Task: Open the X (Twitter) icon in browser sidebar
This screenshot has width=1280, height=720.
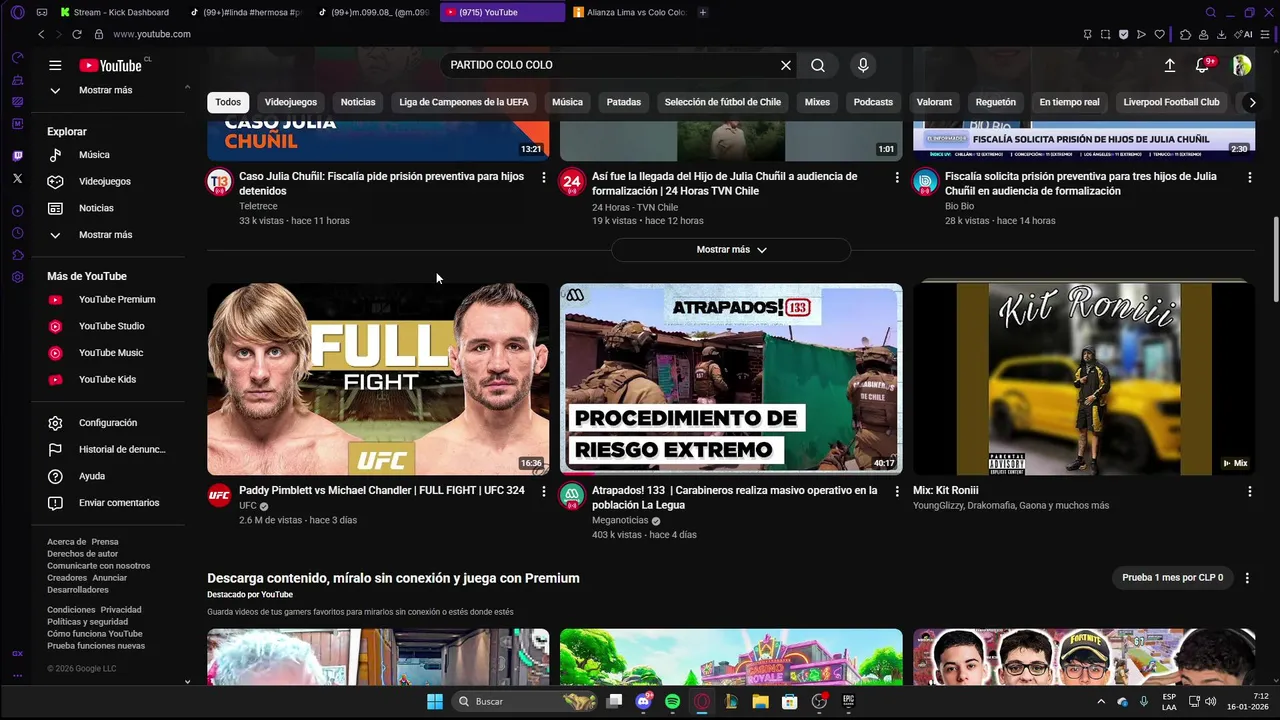Action: click(17, 178)
